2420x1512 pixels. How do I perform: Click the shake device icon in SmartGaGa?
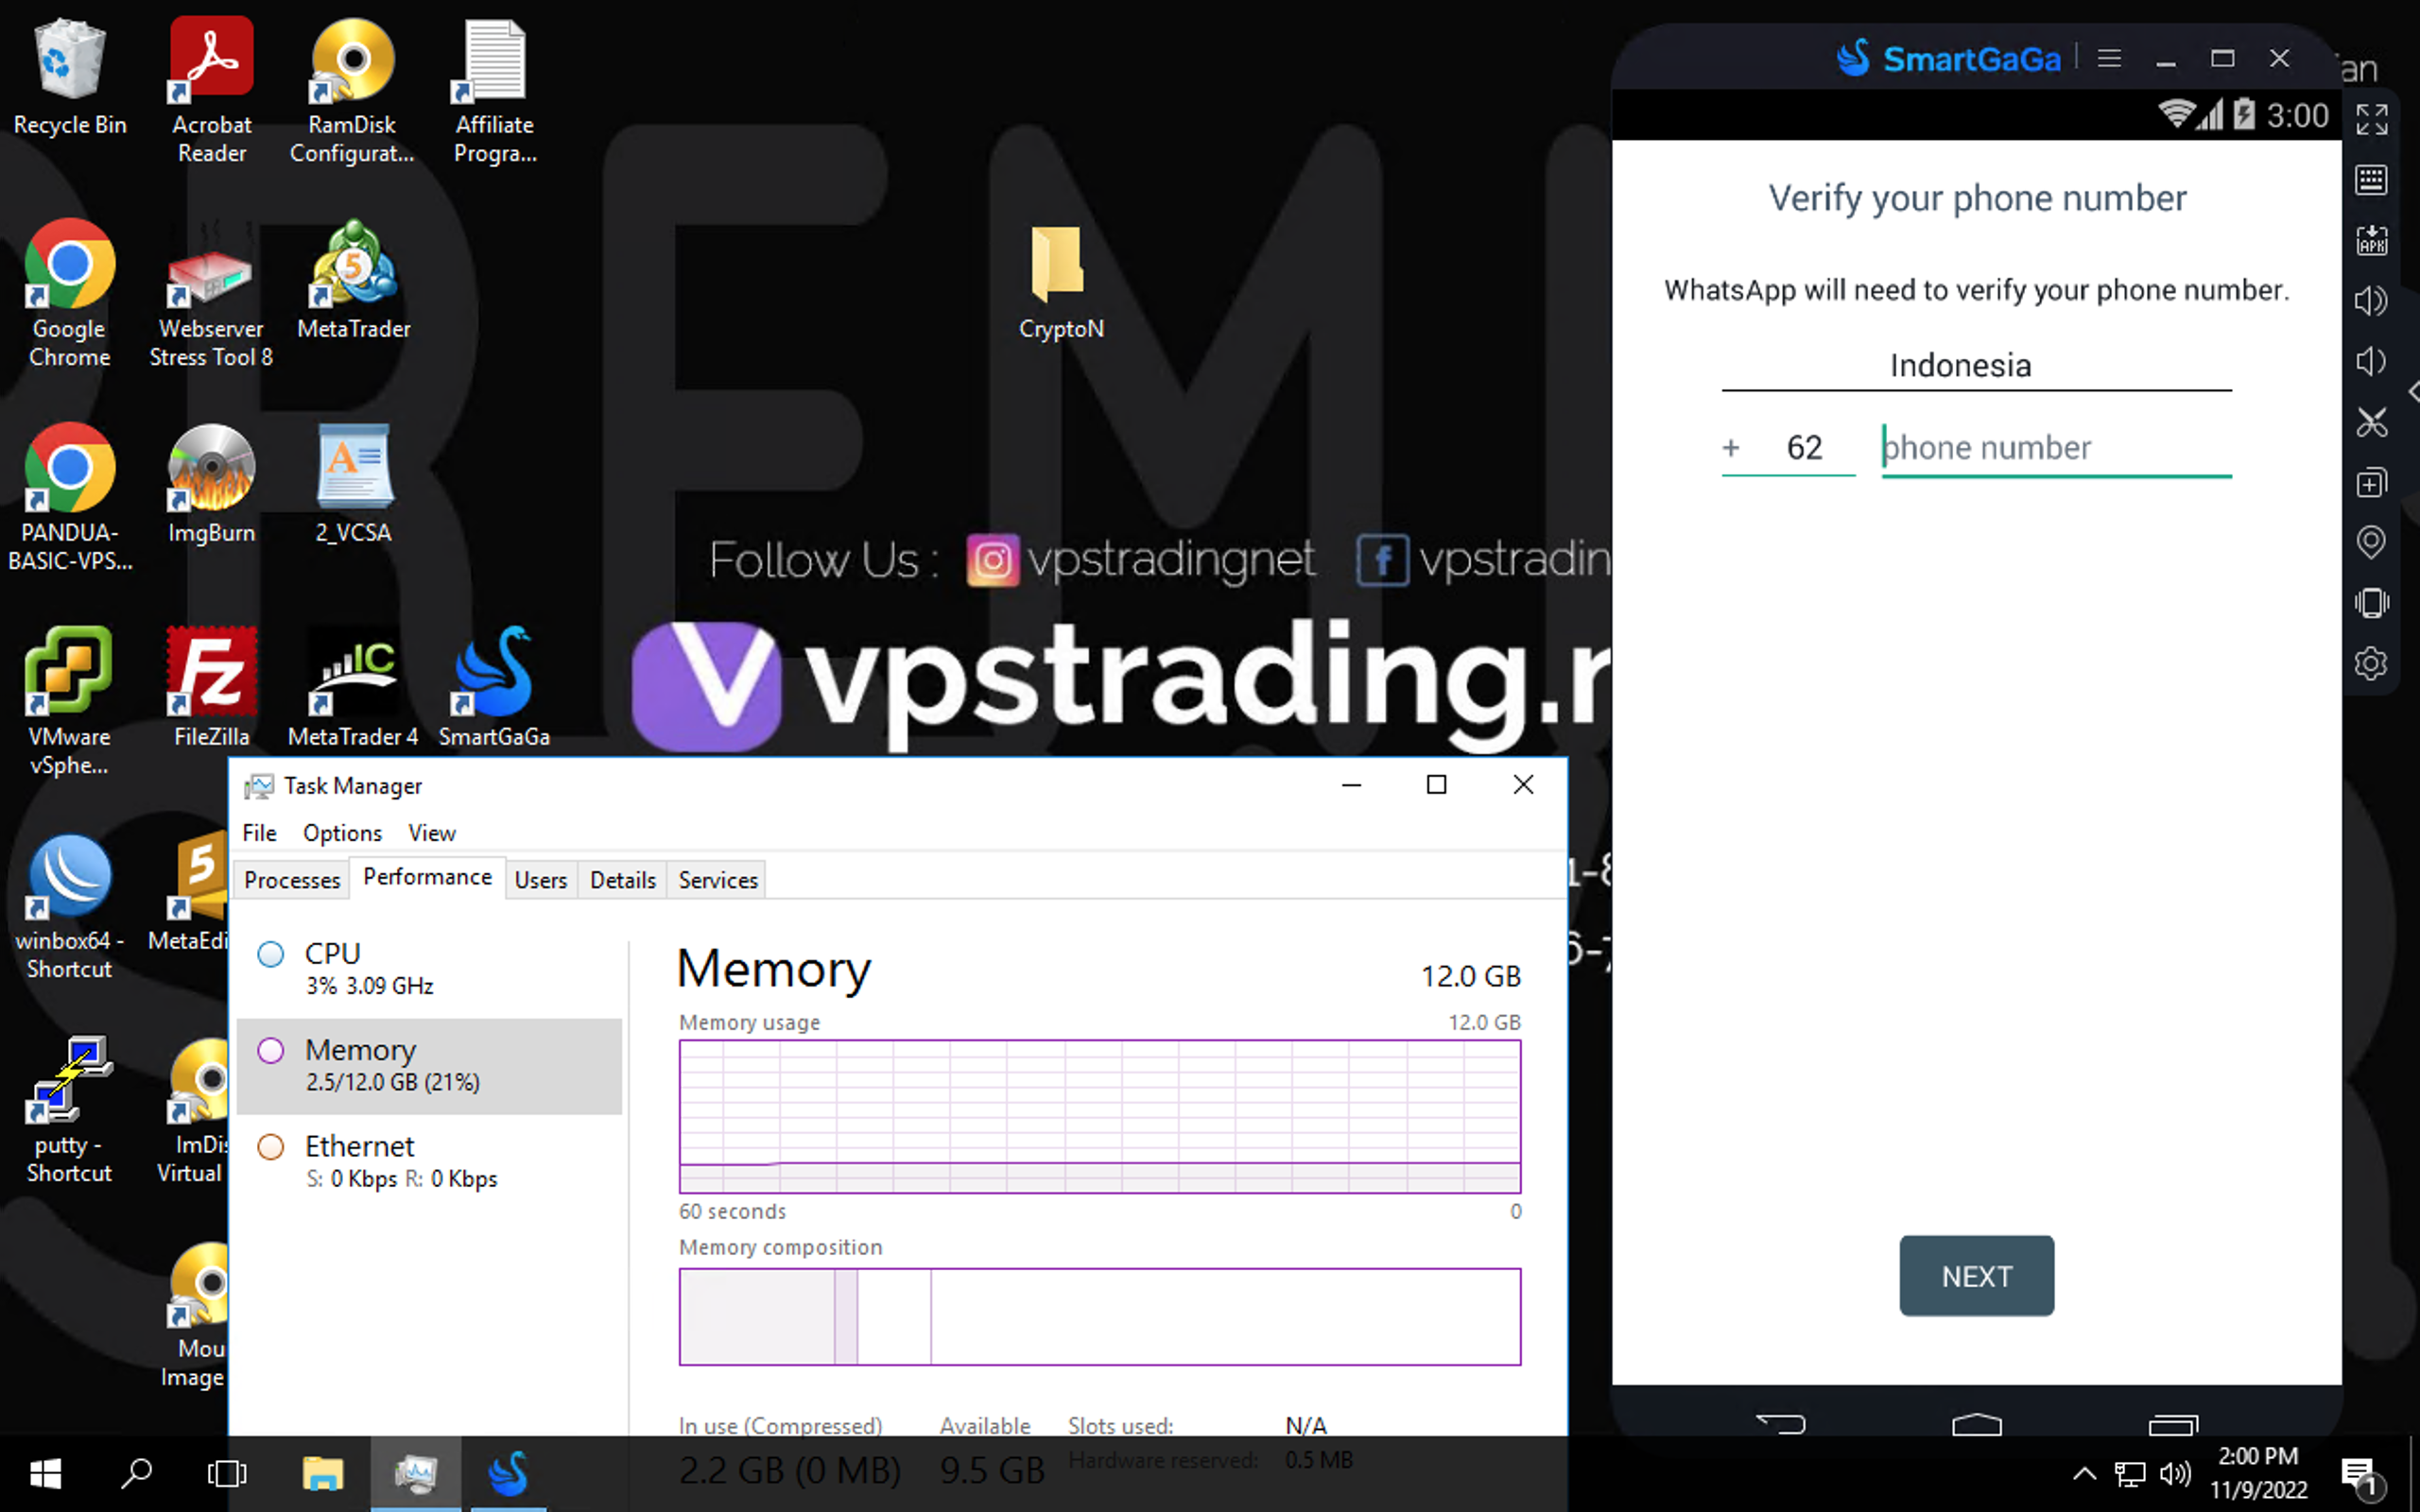(2371, 603)
